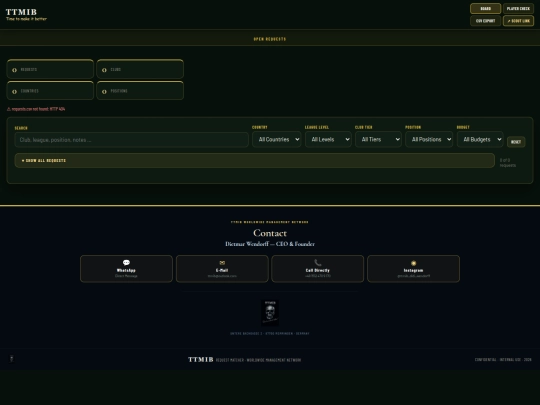Click the E-Mail envelope icon
Screen dimensions: 540x405
[222, 263]
